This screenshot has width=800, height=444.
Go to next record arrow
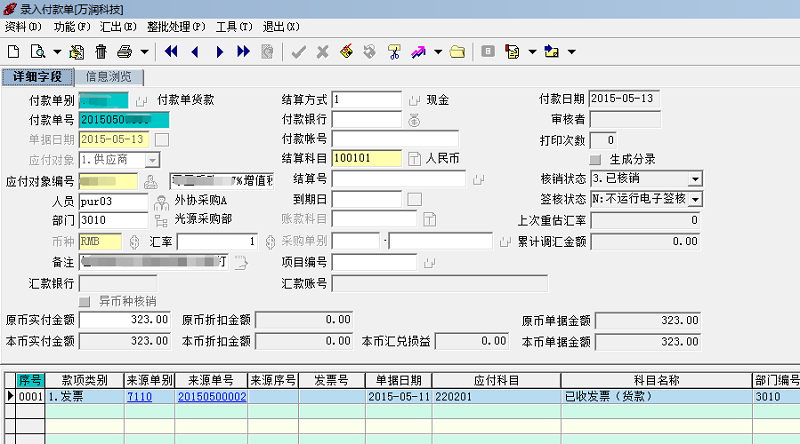pyautogui.click(x=219, y=52)
